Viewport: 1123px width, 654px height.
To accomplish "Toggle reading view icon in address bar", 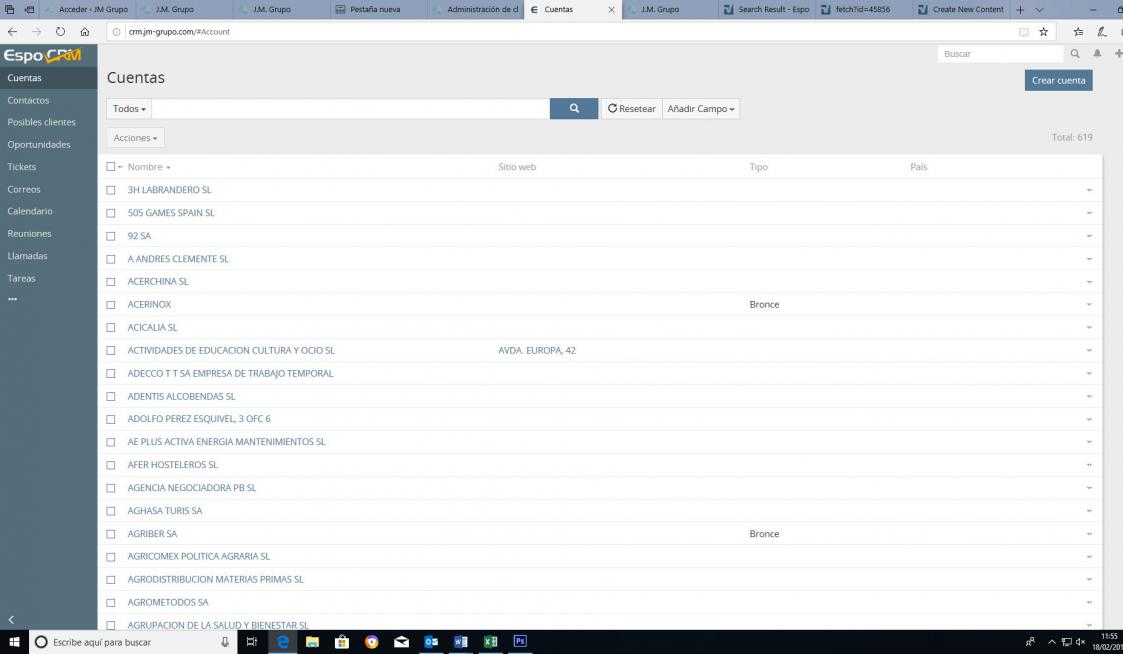I will [x=1023, y=32].
